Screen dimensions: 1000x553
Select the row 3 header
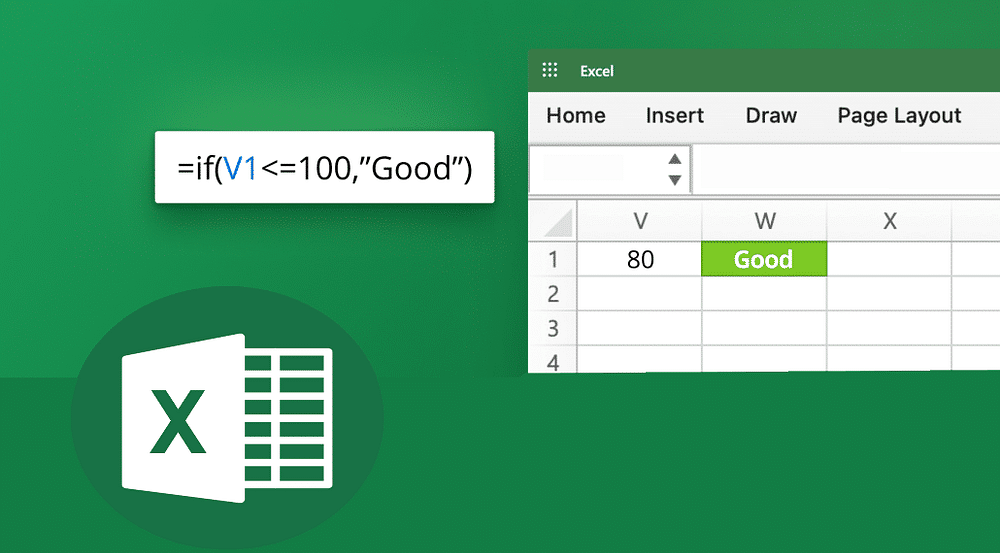tap(552, 328)
